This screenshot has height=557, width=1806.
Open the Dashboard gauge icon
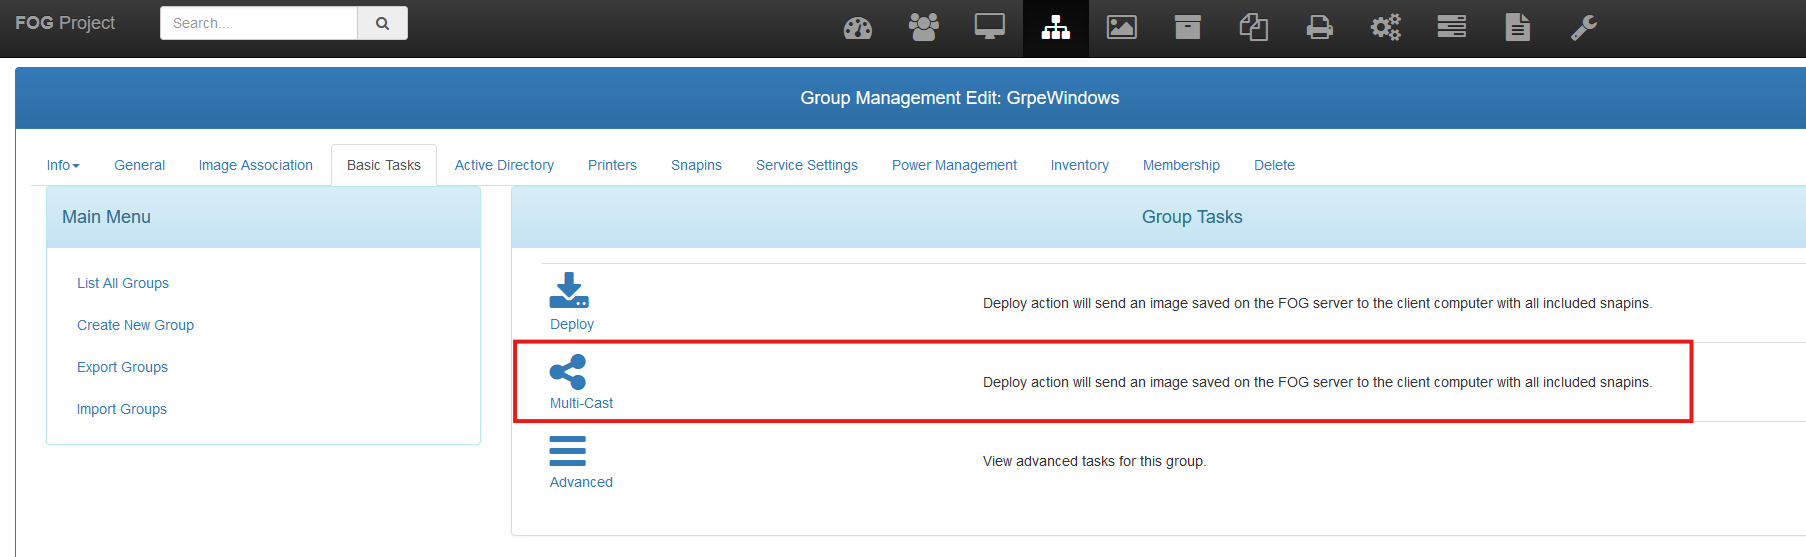(857, 28)
